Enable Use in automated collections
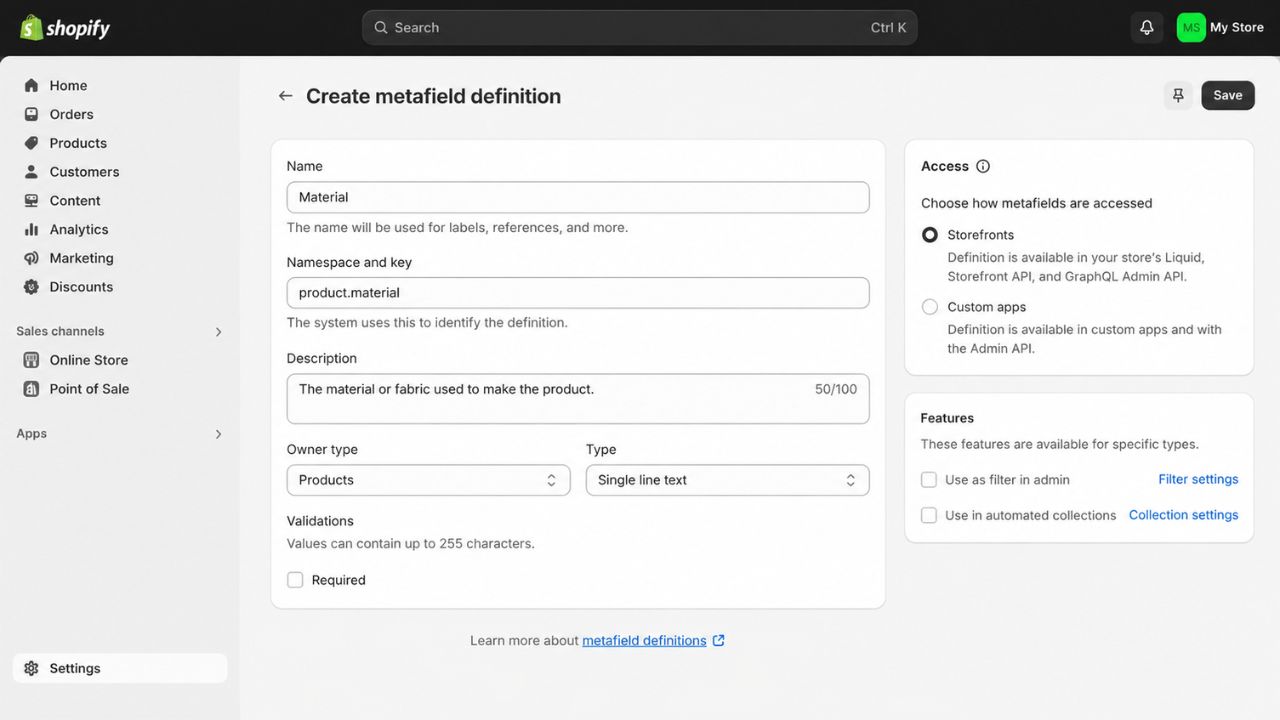The image size is (1280, 720). [x=929, y=515]
